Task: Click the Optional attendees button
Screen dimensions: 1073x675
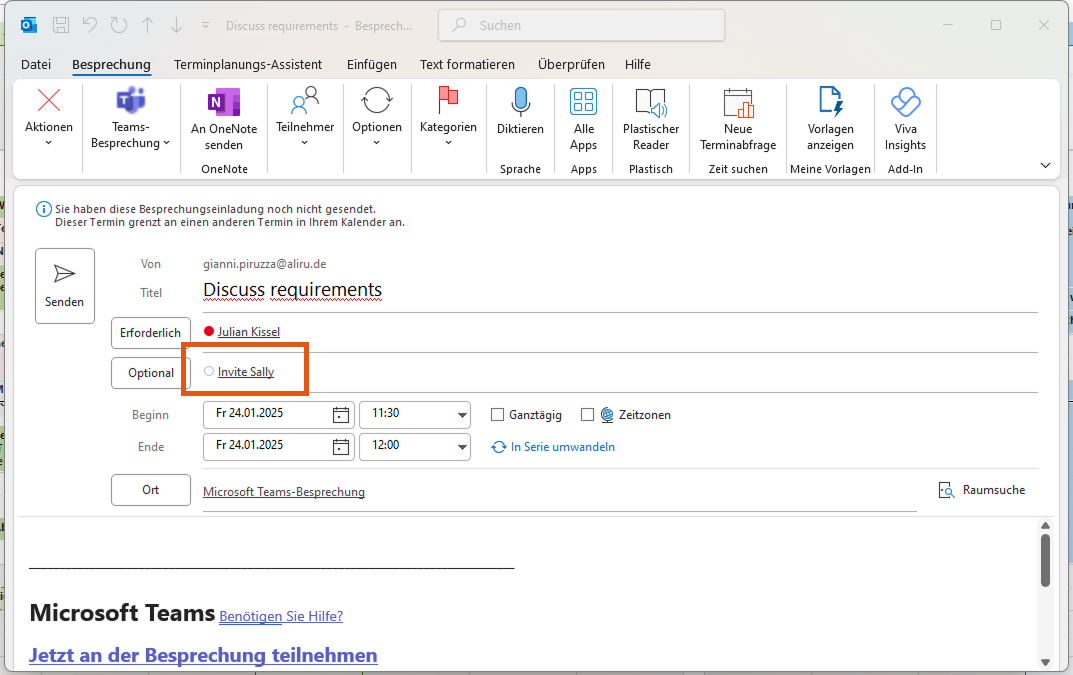Action: (x=151, y=373)
